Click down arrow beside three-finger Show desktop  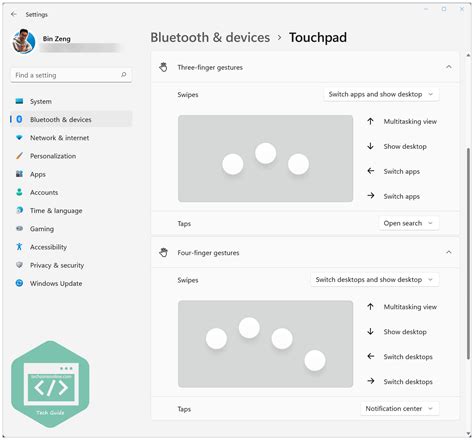click(x=370, y=146)
